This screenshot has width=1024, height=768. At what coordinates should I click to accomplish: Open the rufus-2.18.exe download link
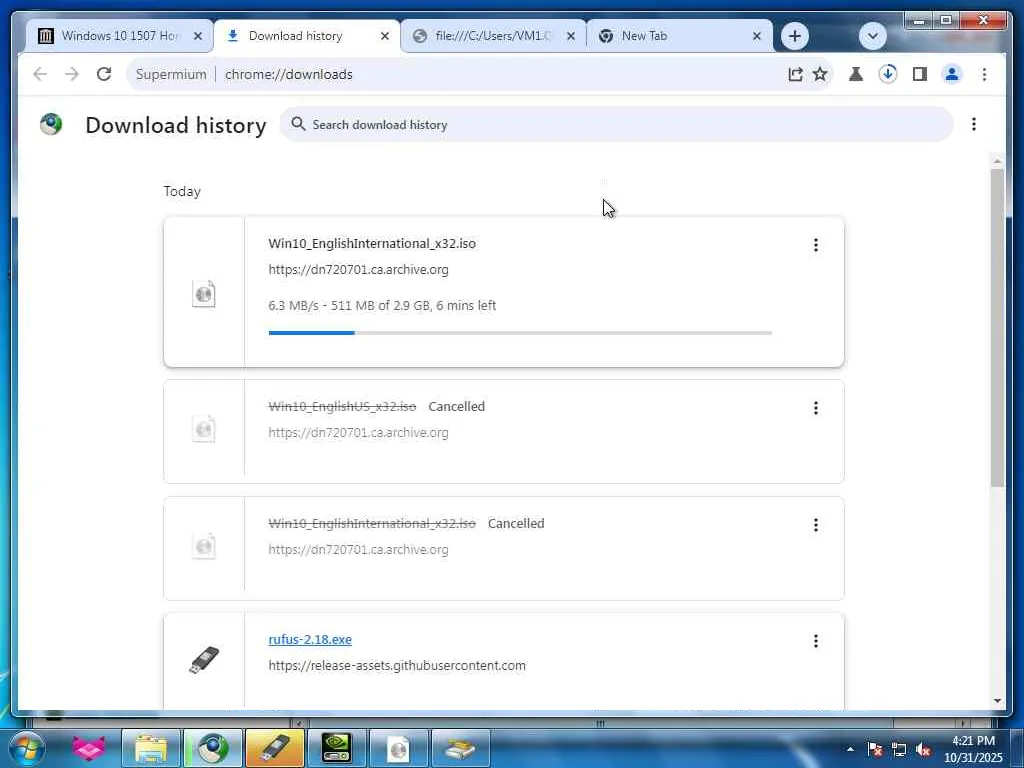point(310,639)
